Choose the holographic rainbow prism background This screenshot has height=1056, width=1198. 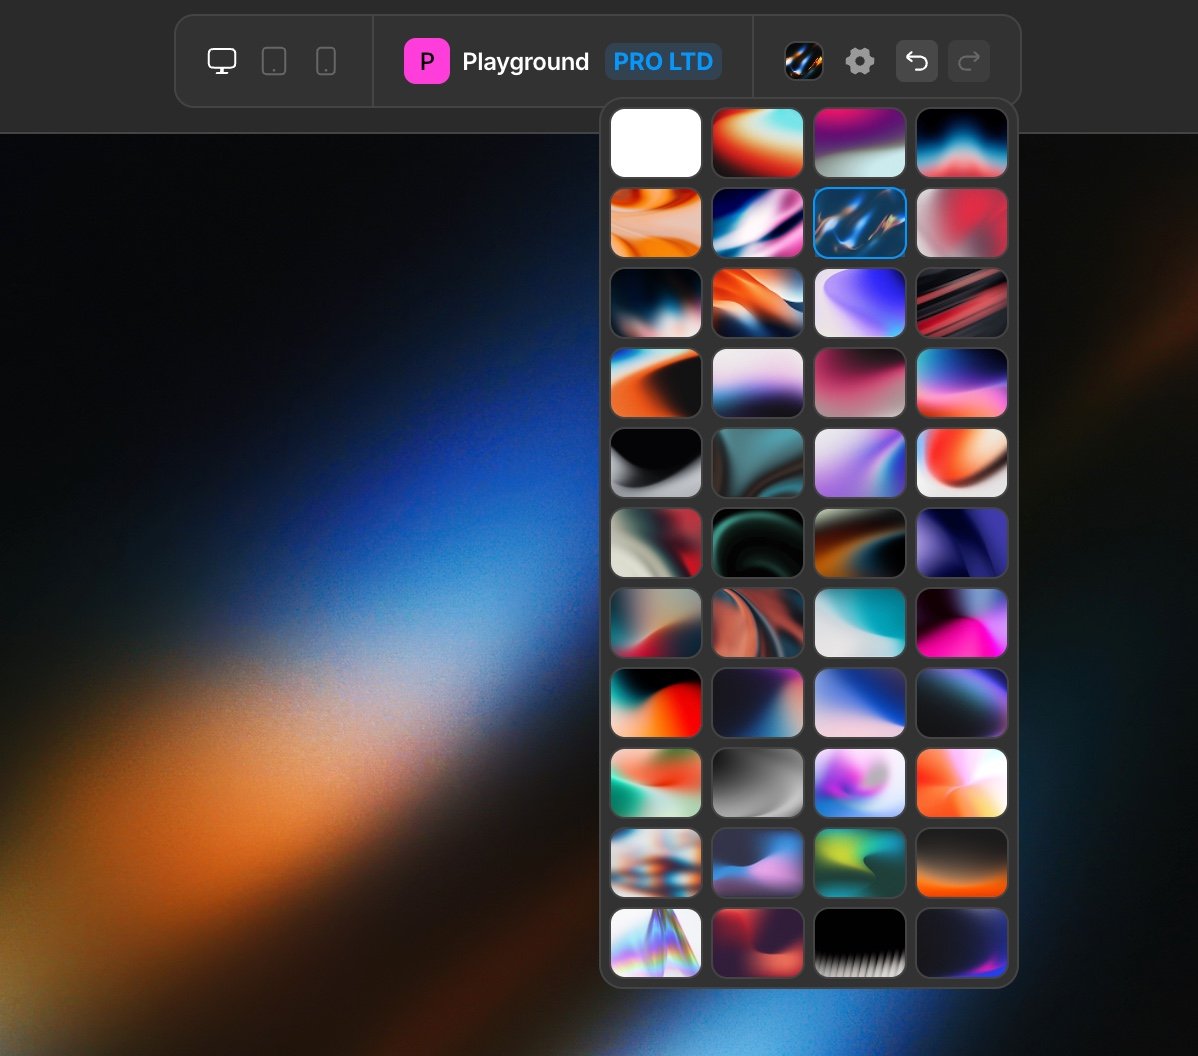pyautogui.click(x=656, y=943)
